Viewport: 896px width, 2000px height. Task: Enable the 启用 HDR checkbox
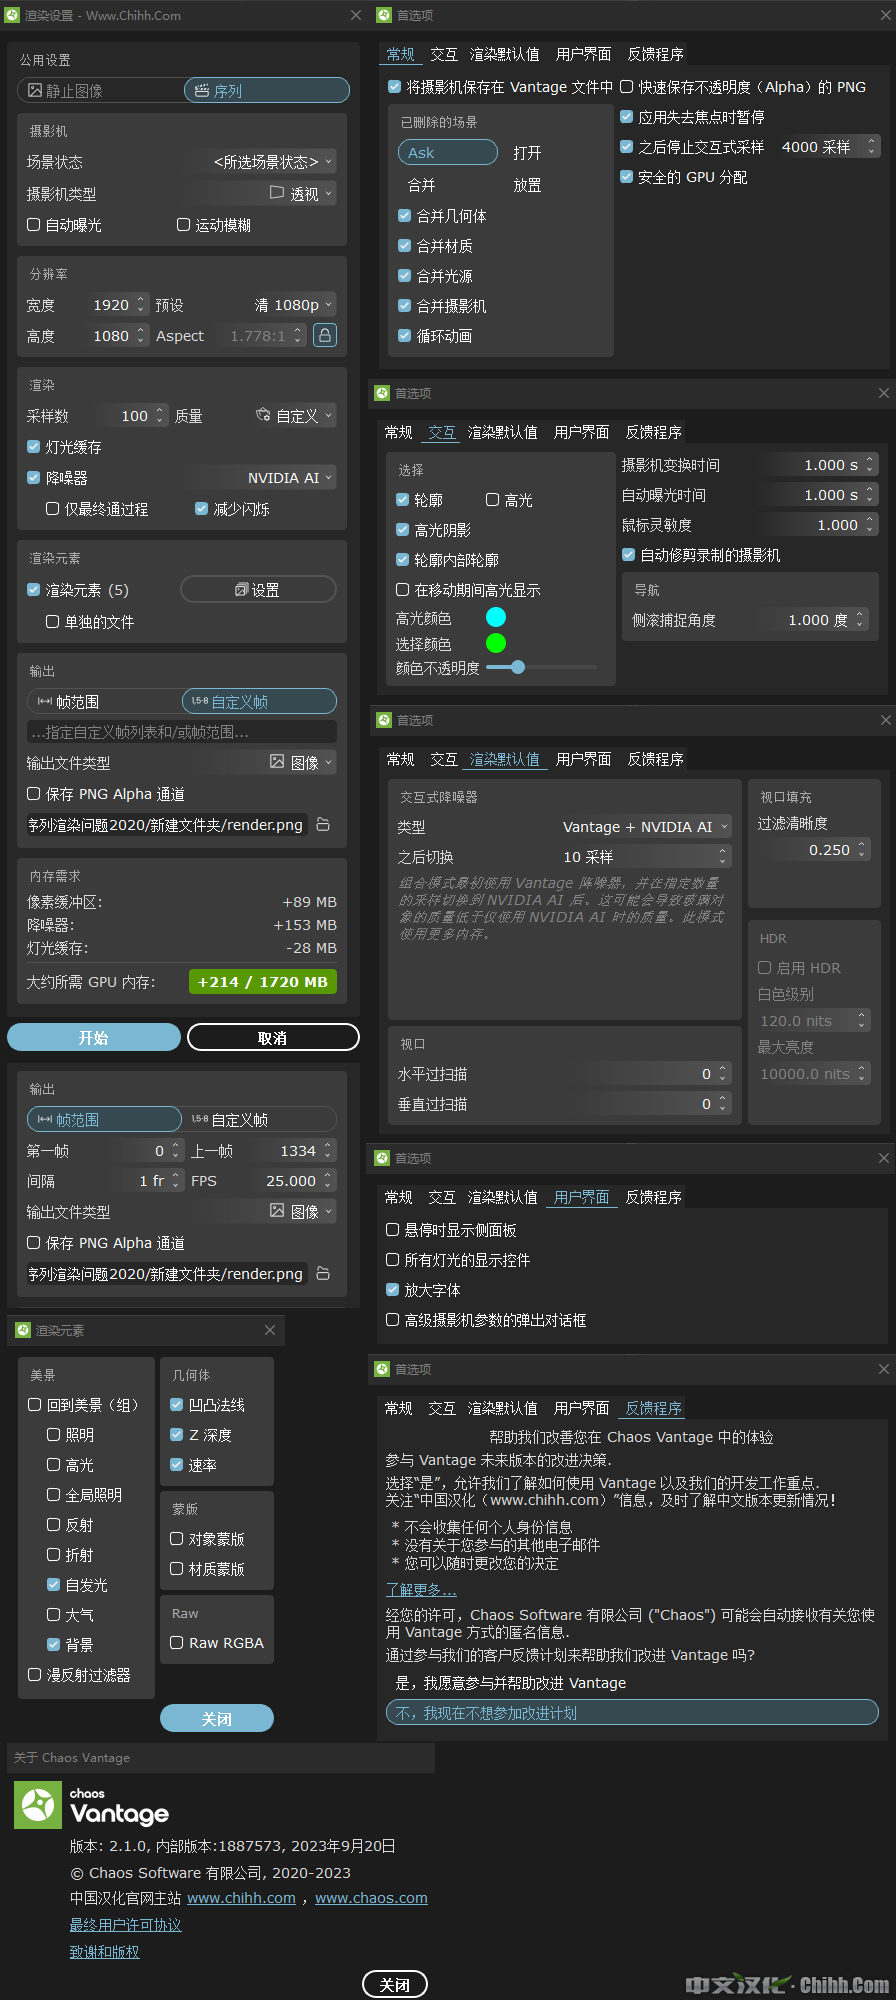coord(765,968)
